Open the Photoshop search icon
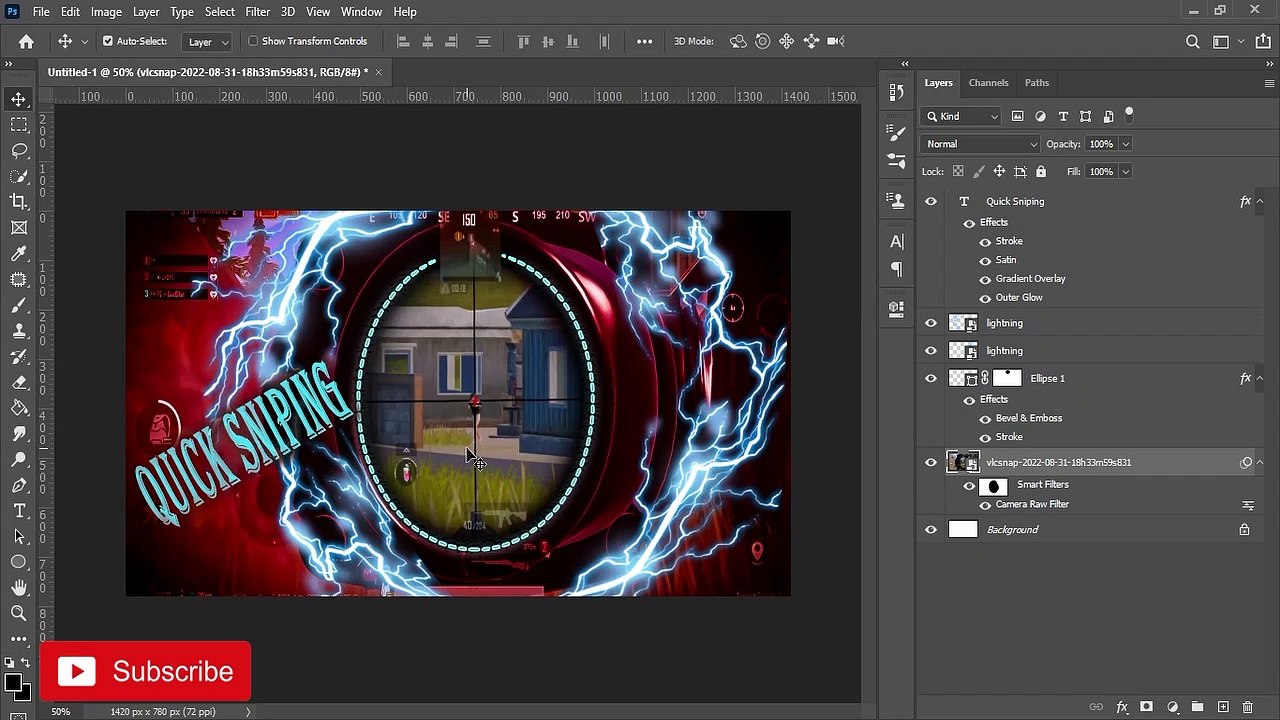This screenshot has width=1280, height=720. point(1192,41)
